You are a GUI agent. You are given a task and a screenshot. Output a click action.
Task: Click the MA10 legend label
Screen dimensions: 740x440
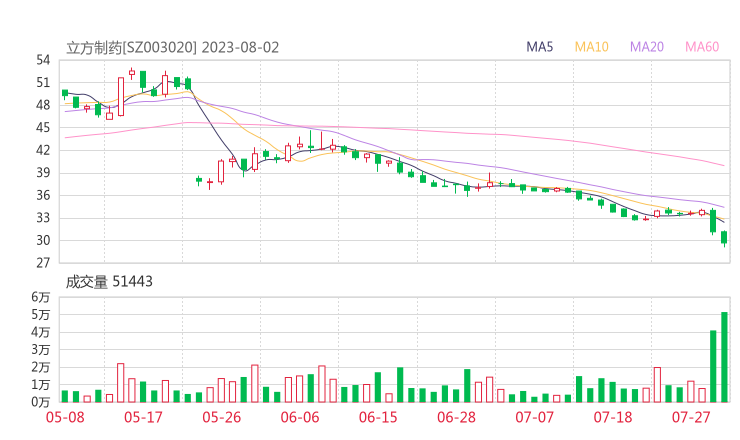click(x=591, y=47)
